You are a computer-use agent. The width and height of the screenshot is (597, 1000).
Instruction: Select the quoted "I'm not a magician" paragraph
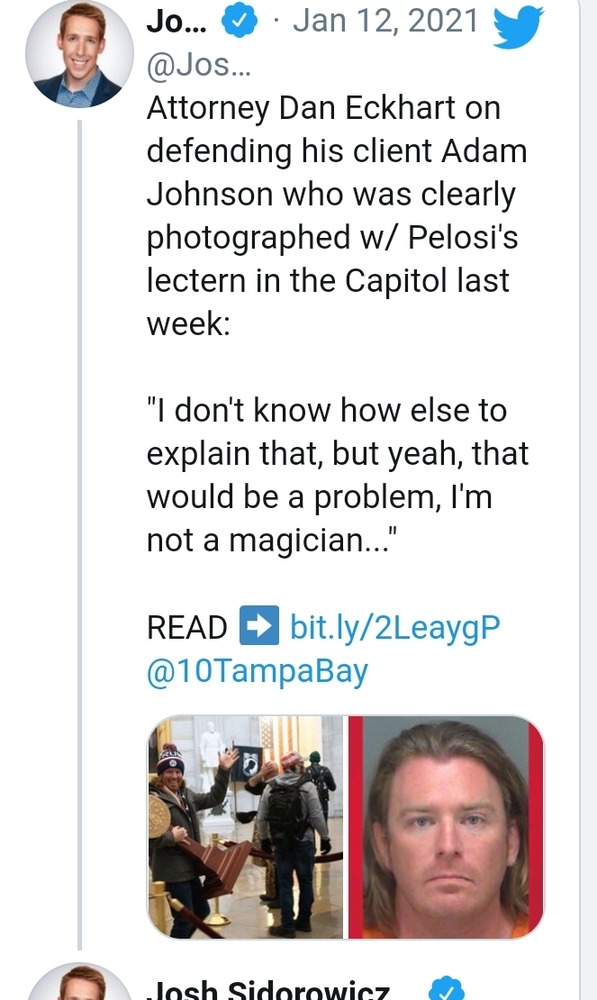(x=337, y=475)
